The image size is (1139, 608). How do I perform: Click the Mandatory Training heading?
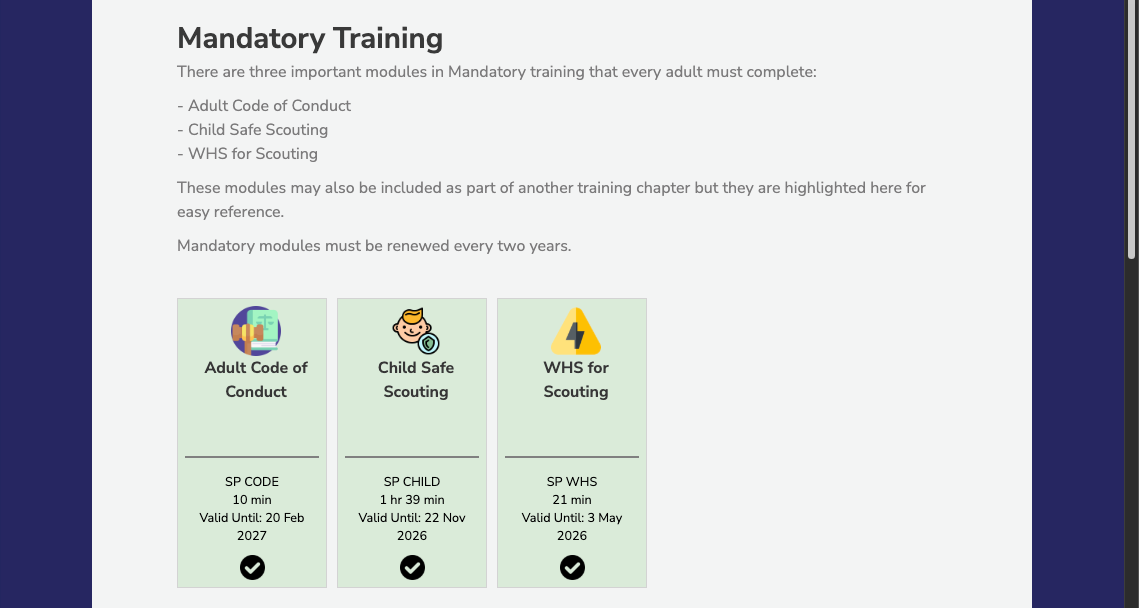tap(310, 38)
